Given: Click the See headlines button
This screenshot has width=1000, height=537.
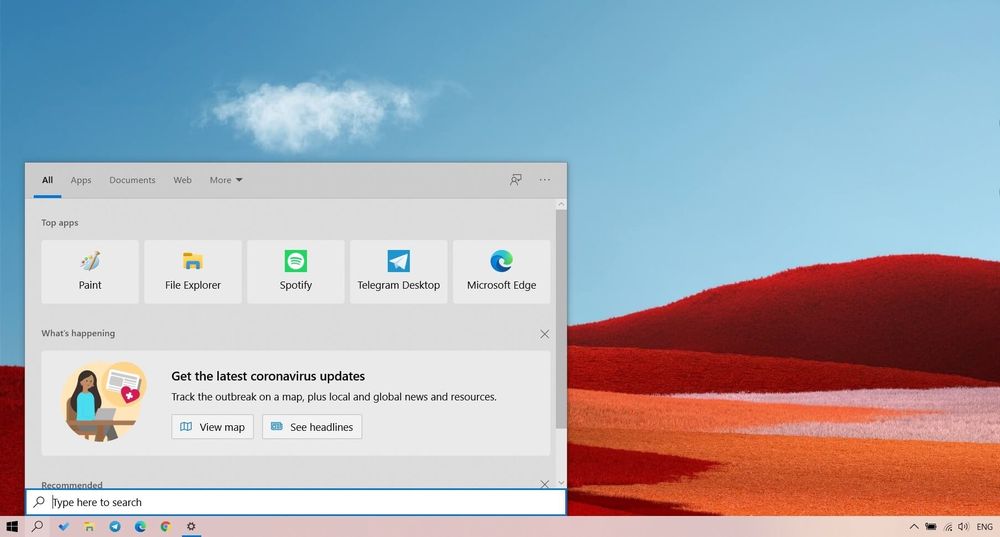Looking at the screenshot, I should pos(312,427).
